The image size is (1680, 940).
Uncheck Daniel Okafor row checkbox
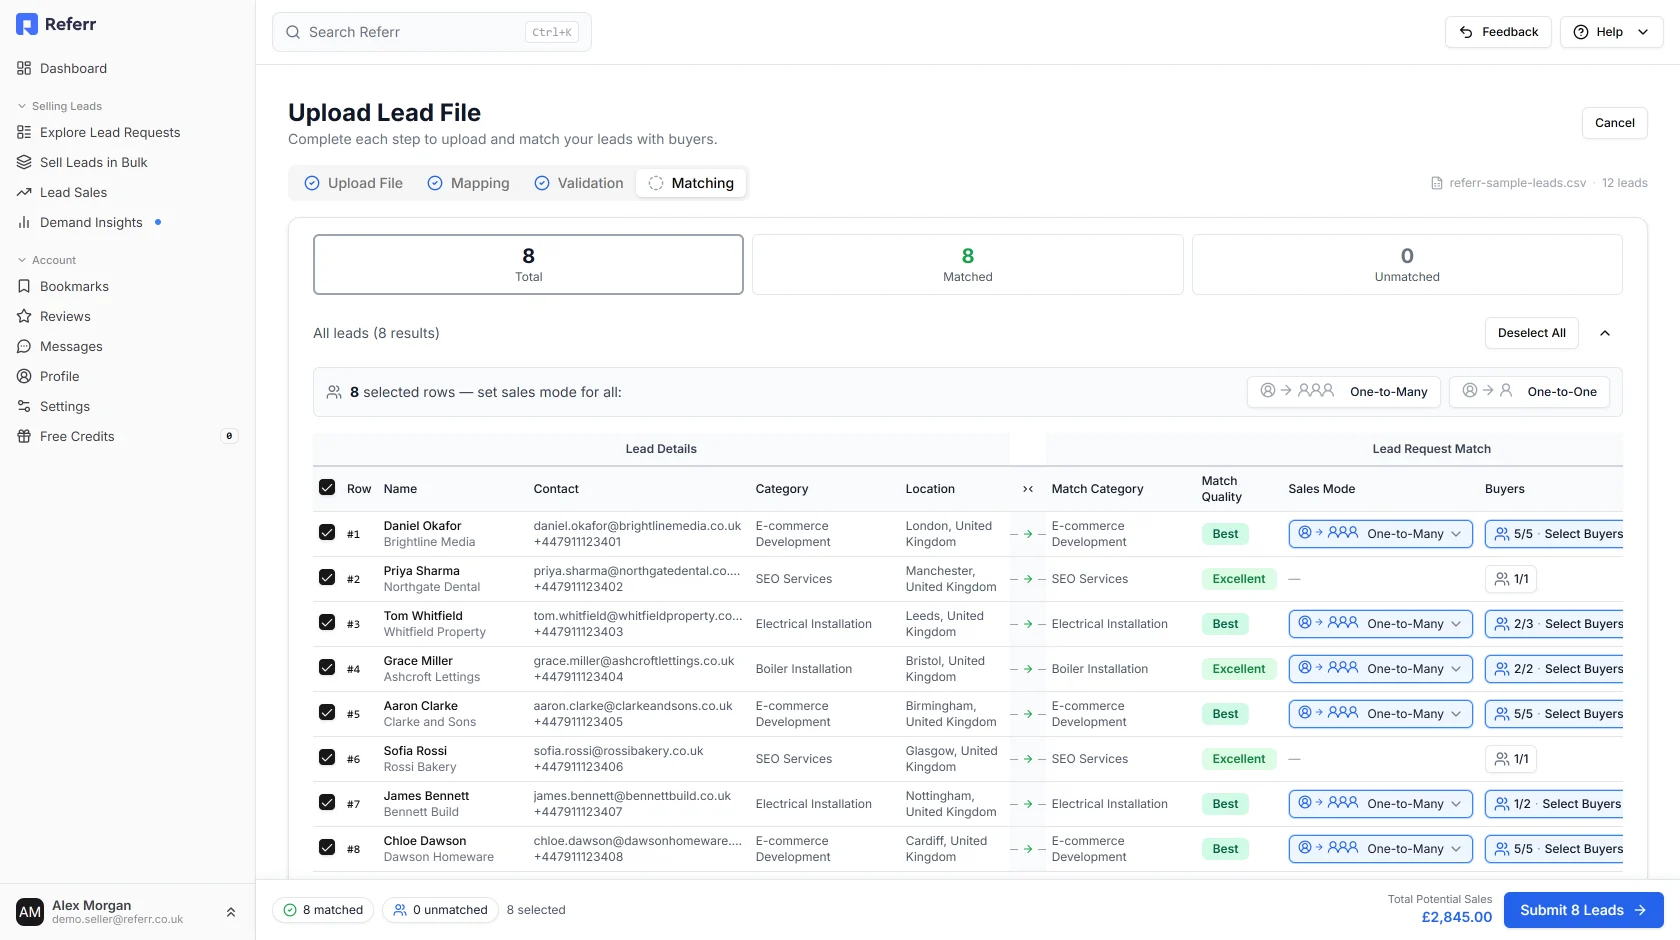click(x=327, y=533)
